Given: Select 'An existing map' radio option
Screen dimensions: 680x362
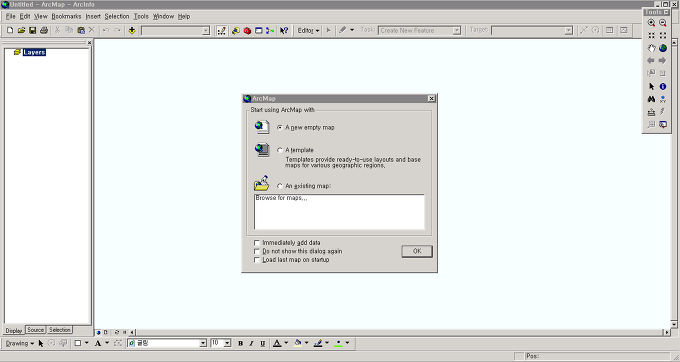Looking at the screenshot, I should 280,186.
